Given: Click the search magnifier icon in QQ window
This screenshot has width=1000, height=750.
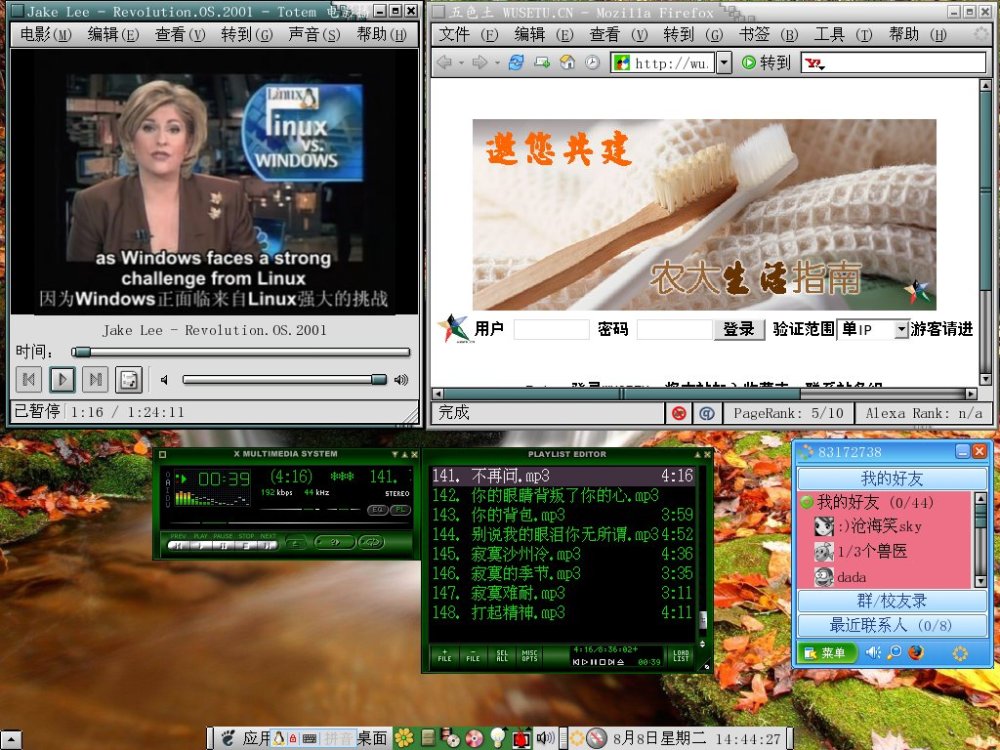Looking at the screenshot, I should point(894,652).
